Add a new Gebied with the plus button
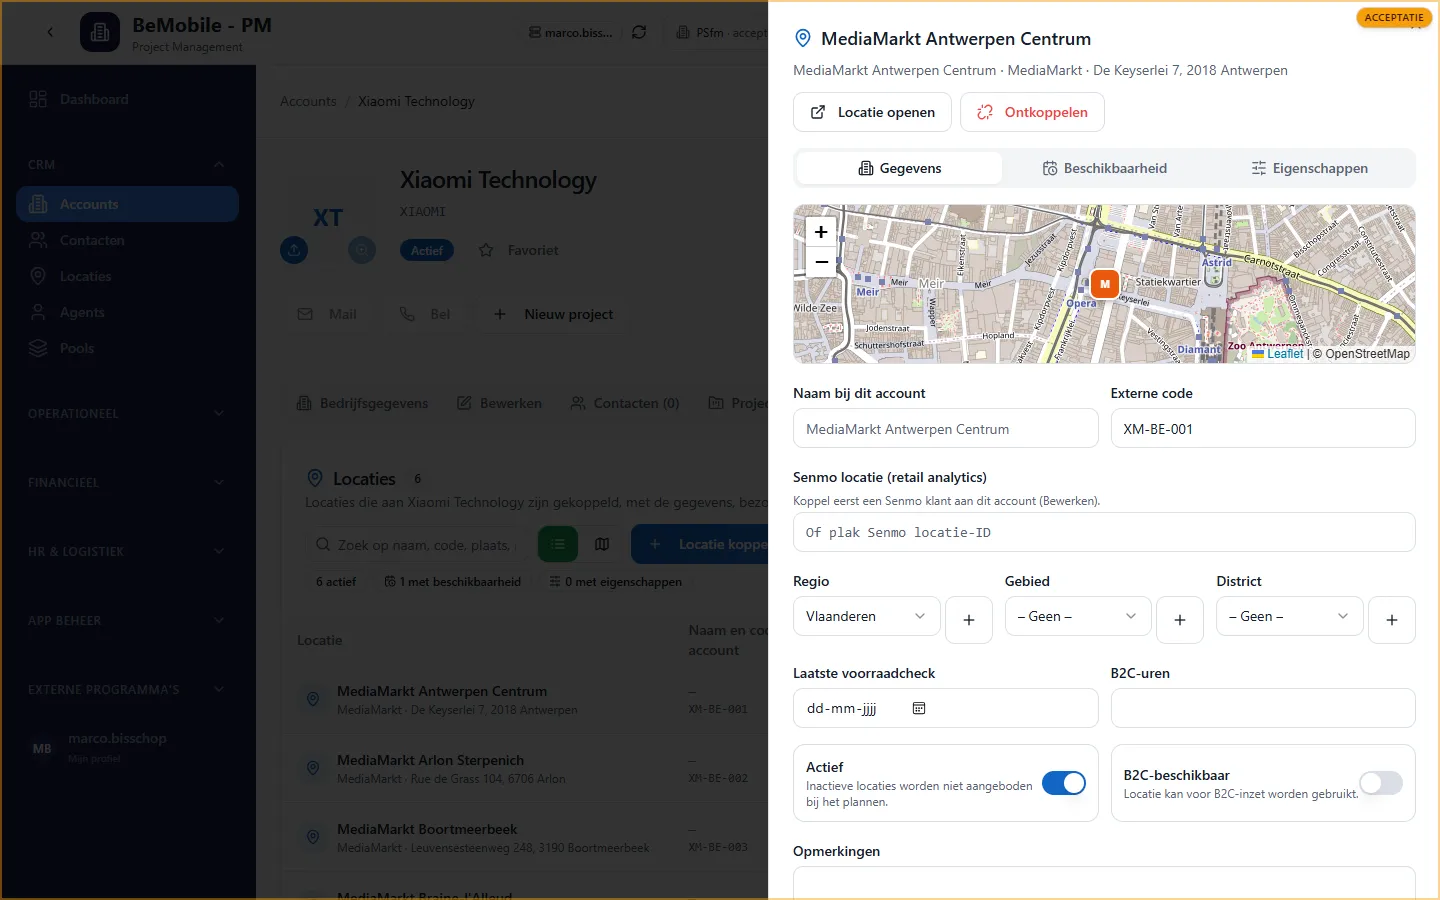Image resolution: width=1440 pixels, height=900 pixels. click(x=1180, y=620)
